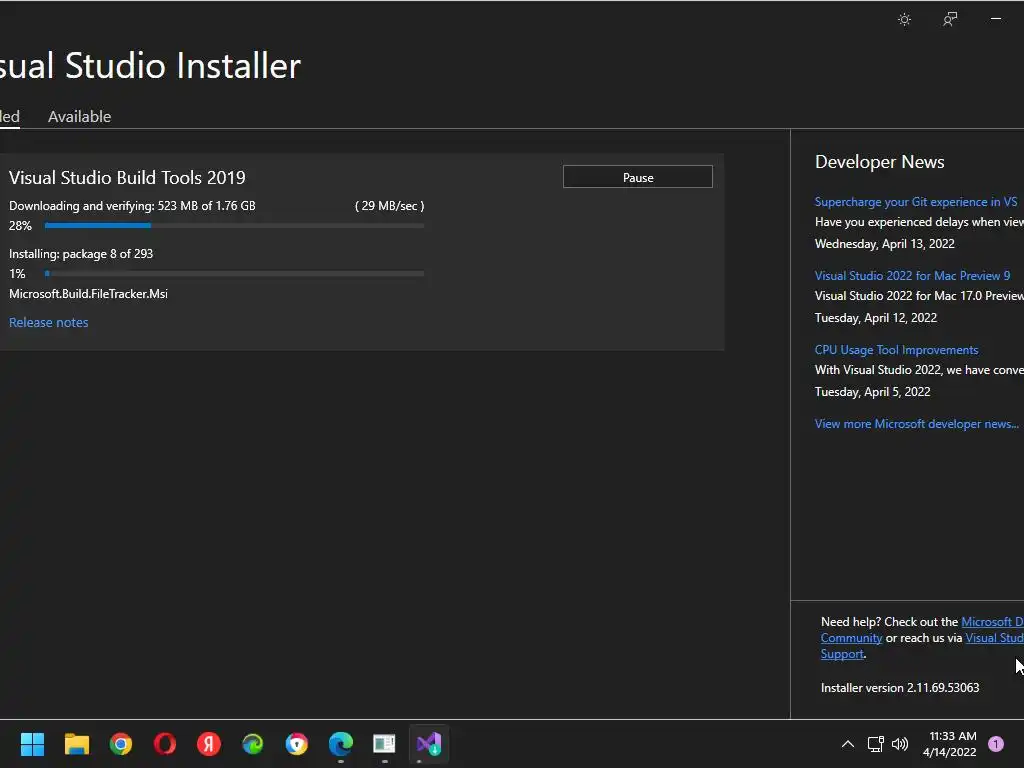Select the Developer News heading
Screen dimensions: 1024x768
click(880, 162)
